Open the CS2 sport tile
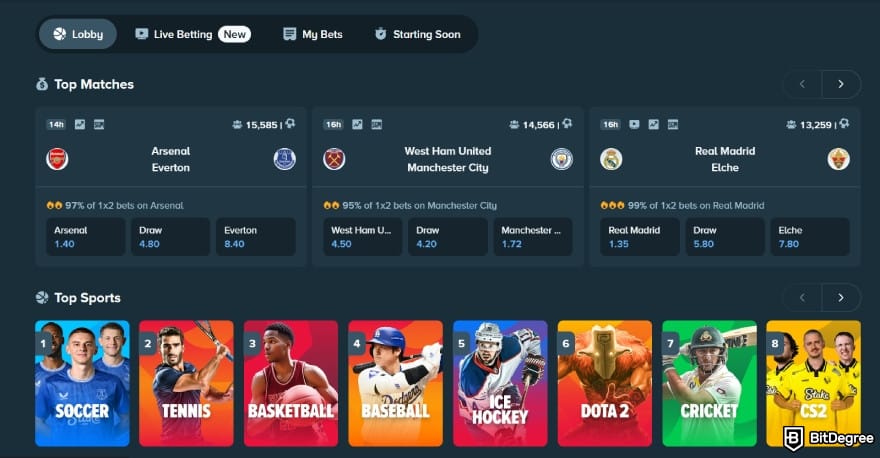Screen dimensions: 880x458 (x=813, y=383)
